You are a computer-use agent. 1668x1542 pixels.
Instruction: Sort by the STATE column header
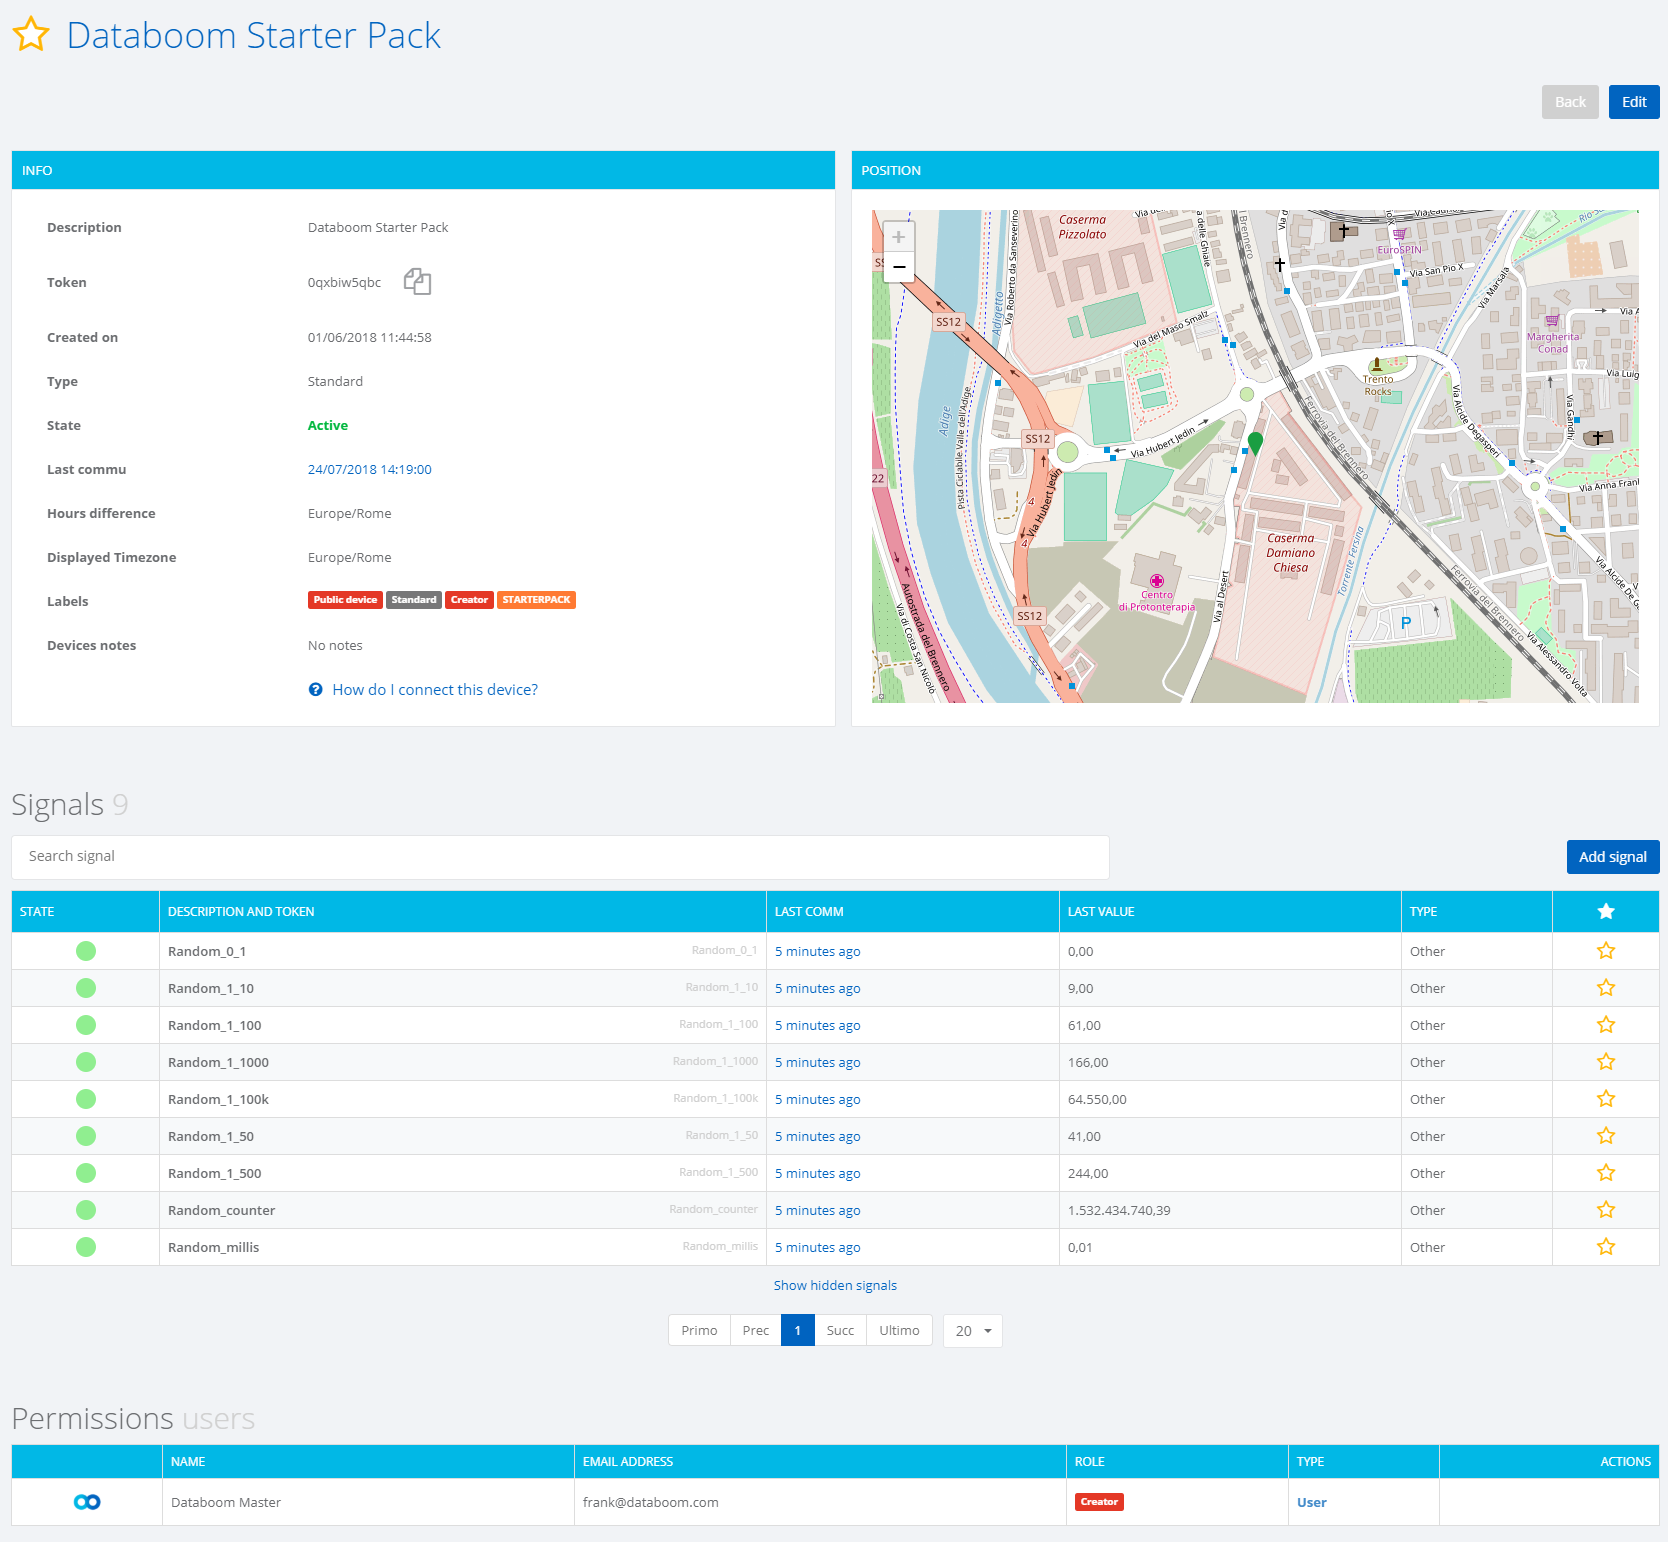click(x=86, y=912)
